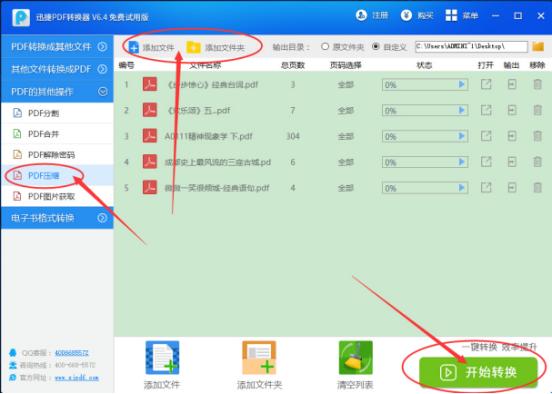Click the green 开始转换 button

pos(478,372)
